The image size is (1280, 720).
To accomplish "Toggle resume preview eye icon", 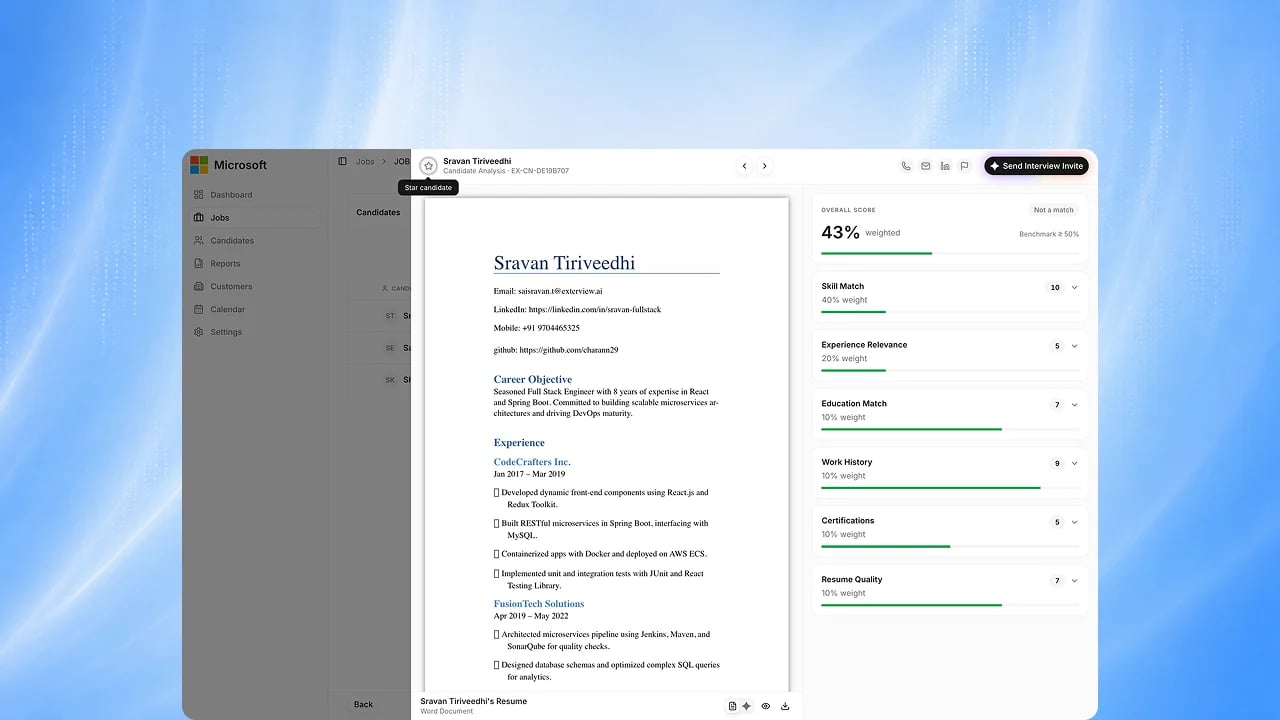I will click(x=766, y=706).
